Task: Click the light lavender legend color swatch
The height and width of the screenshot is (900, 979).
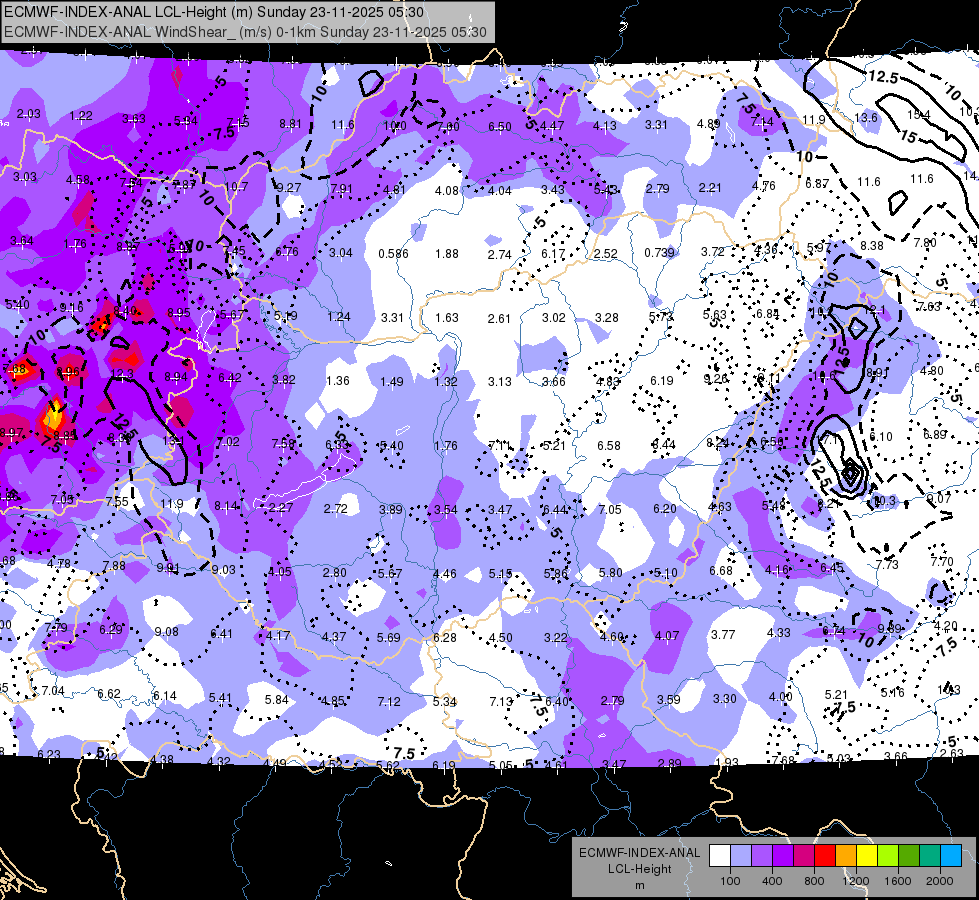Action: click(741, 856)
